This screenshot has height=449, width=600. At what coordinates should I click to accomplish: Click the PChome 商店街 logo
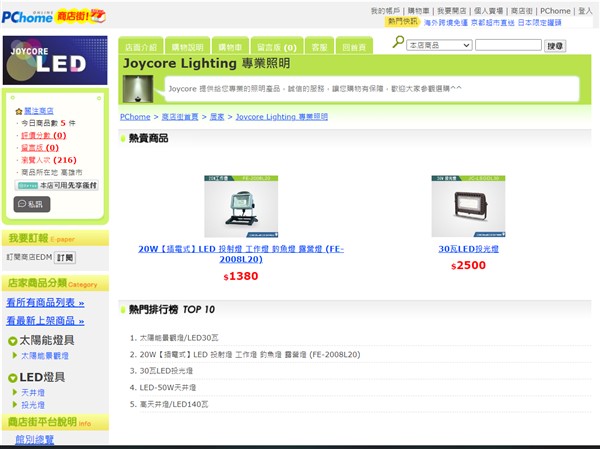coord(54,16)
